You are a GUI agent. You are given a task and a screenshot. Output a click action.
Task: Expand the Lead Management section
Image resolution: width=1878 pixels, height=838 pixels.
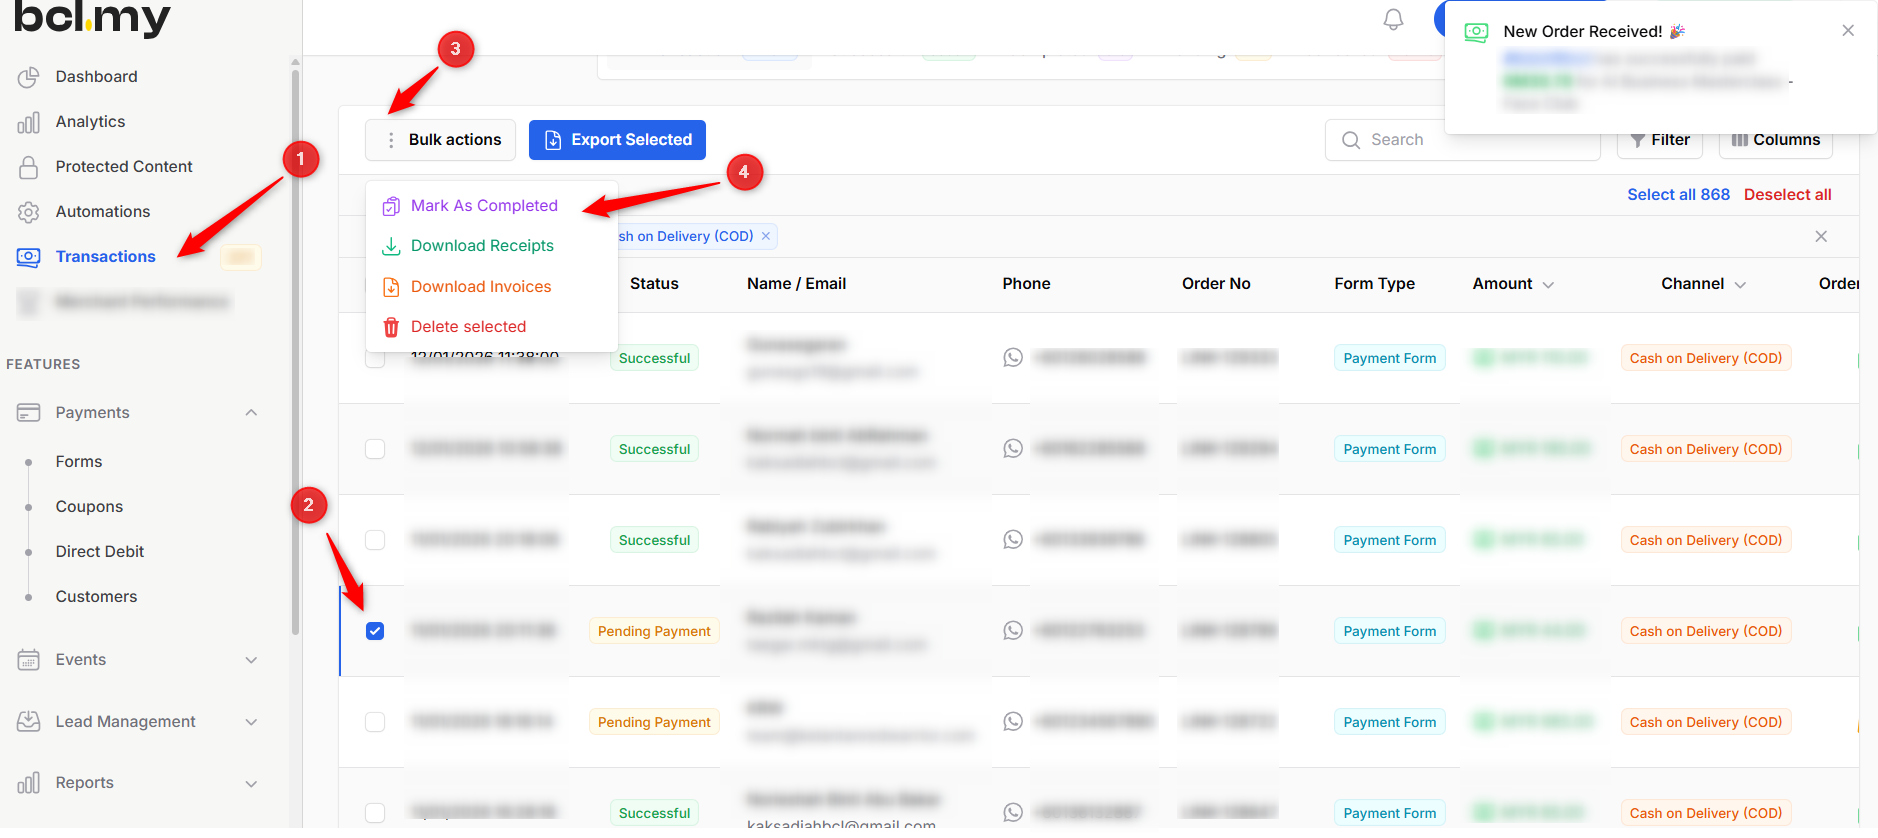(251, 722)
